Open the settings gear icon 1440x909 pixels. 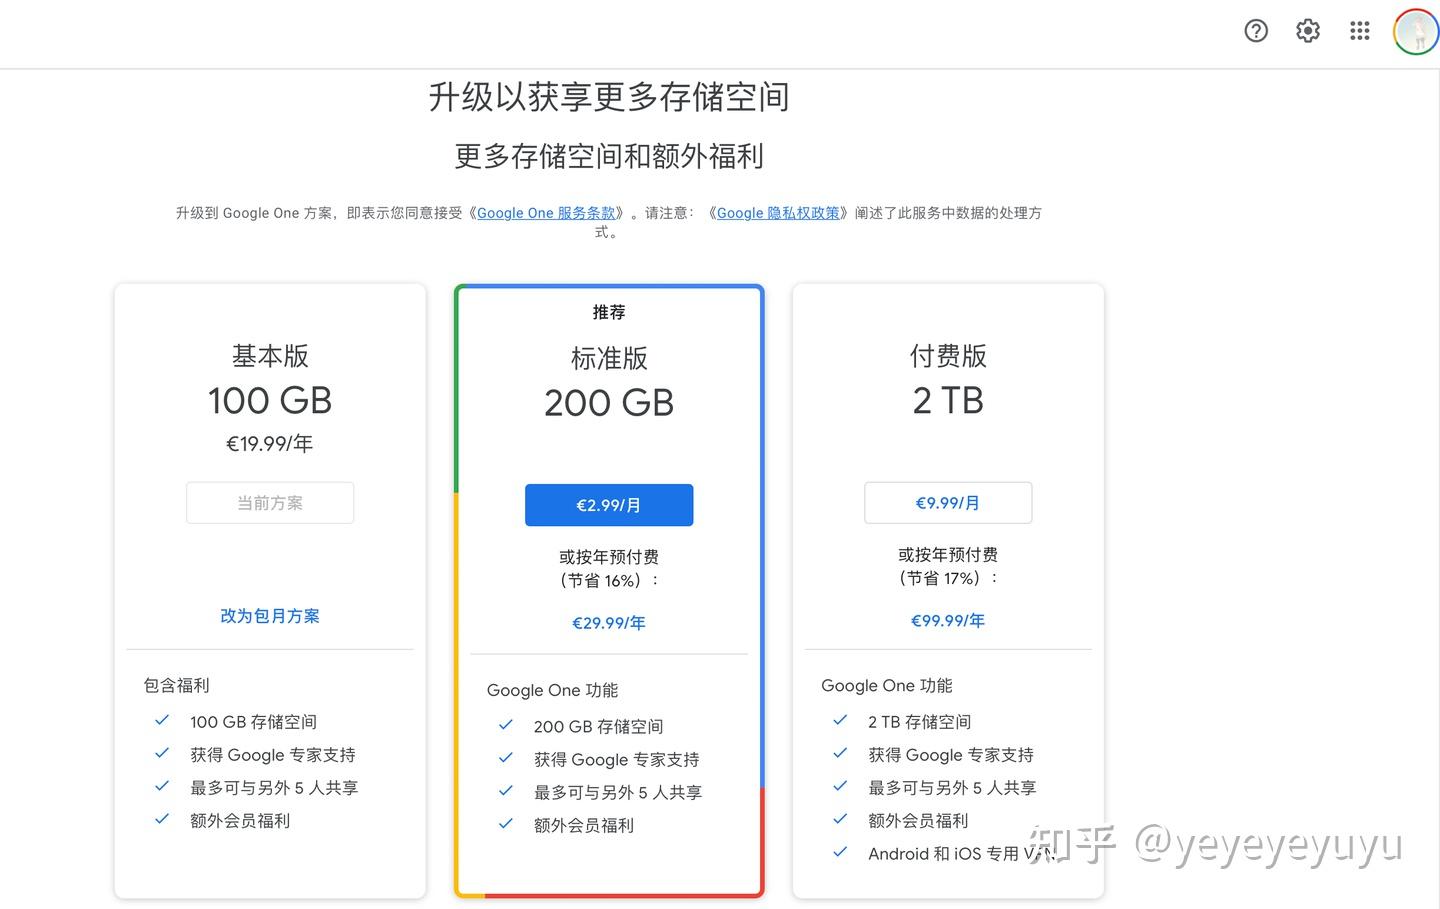(x=1308, y=31)
